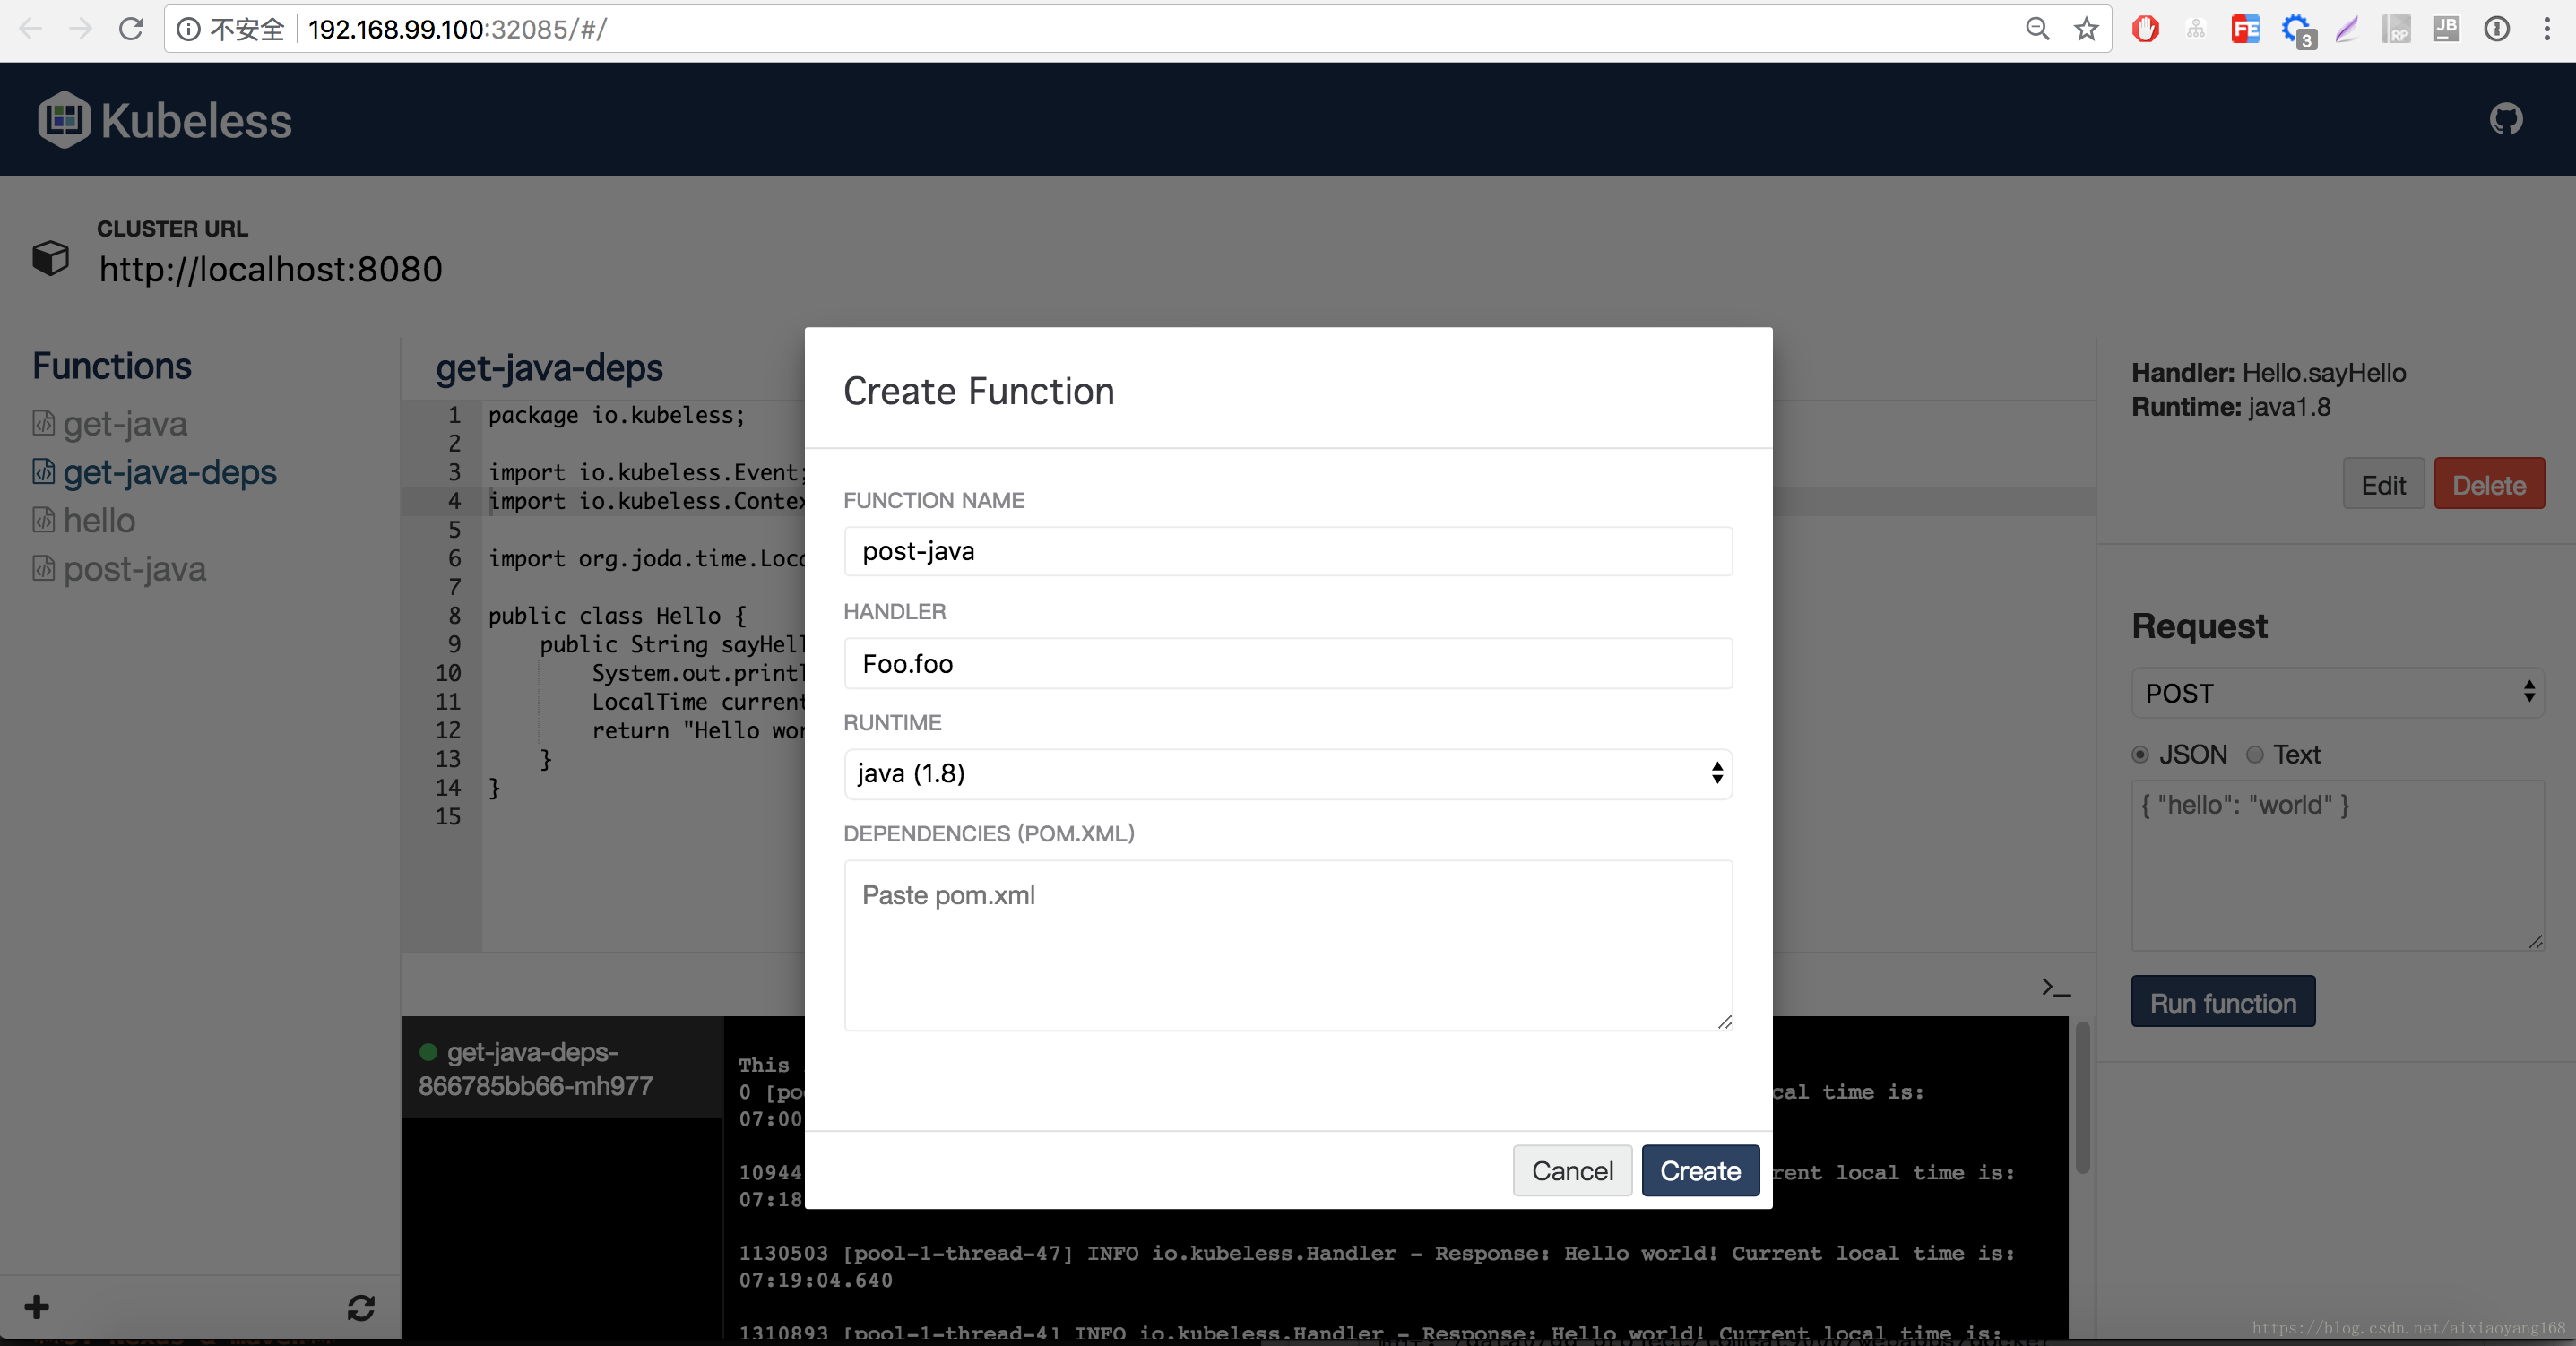This screenshot has height=1346, width=2576.
Task: Click the GitHub icon in header
Action: click(2505, 119)
